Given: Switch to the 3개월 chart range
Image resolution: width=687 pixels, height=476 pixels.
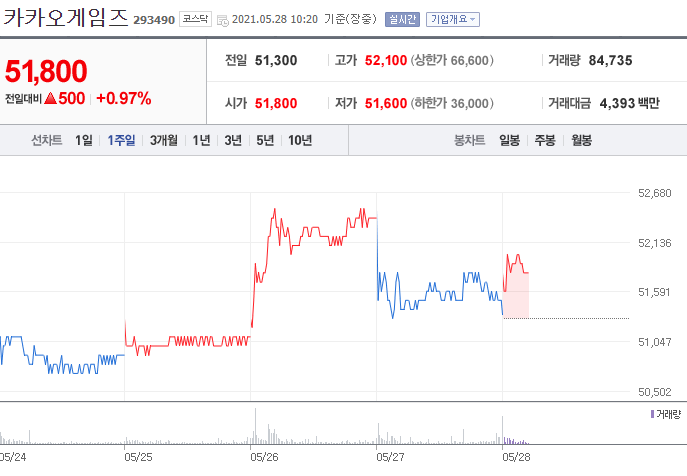Looking at the screenshot, I should (164, 140).
